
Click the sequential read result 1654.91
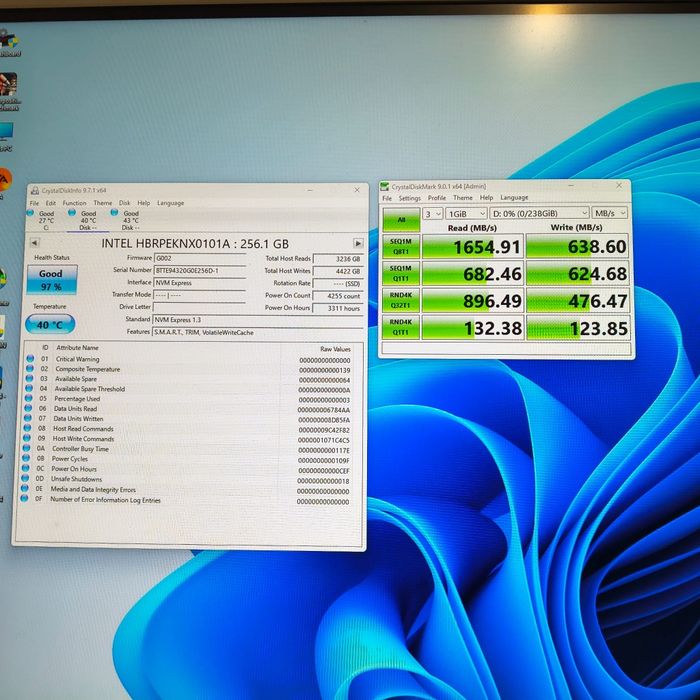472,247
